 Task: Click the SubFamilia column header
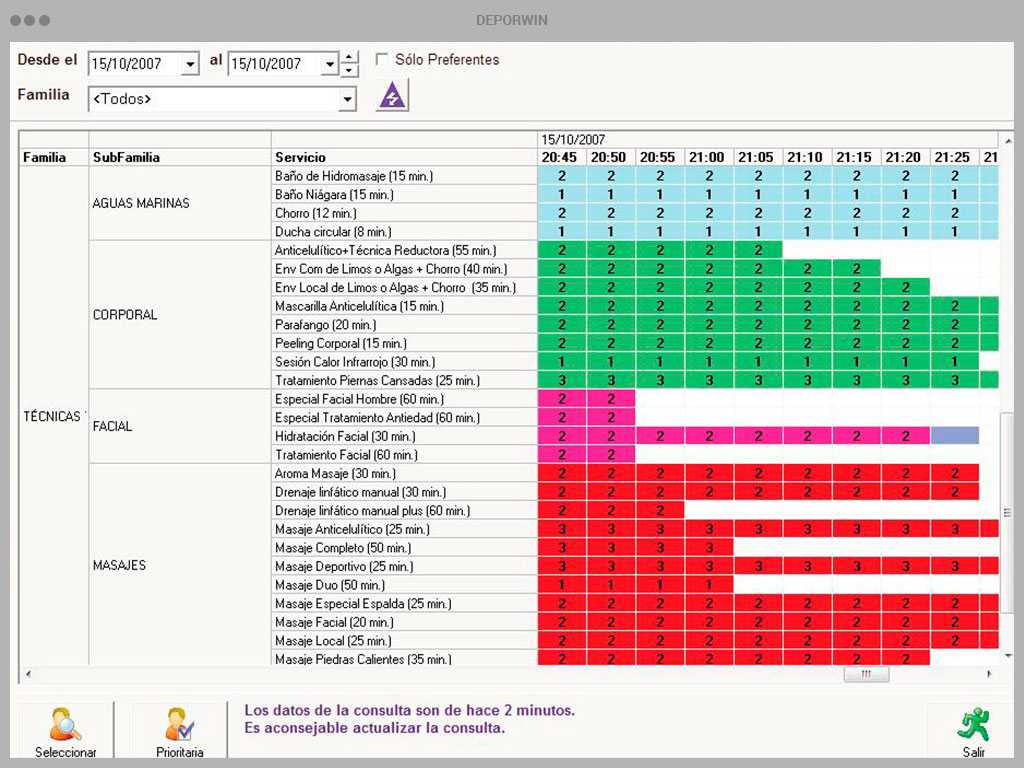(180, 157)
